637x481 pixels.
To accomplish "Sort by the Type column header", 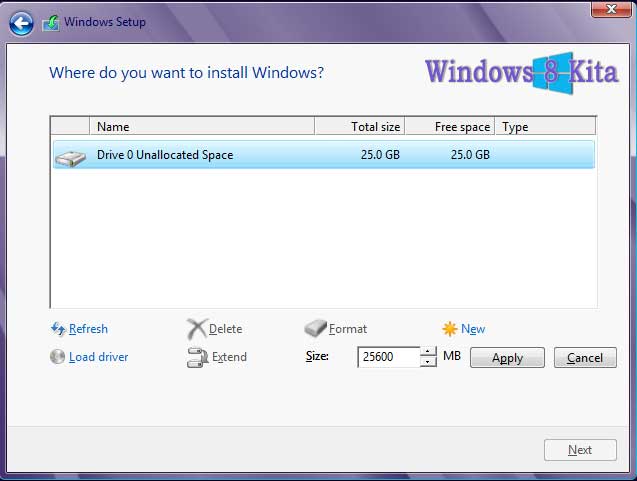I will [546, 126].
